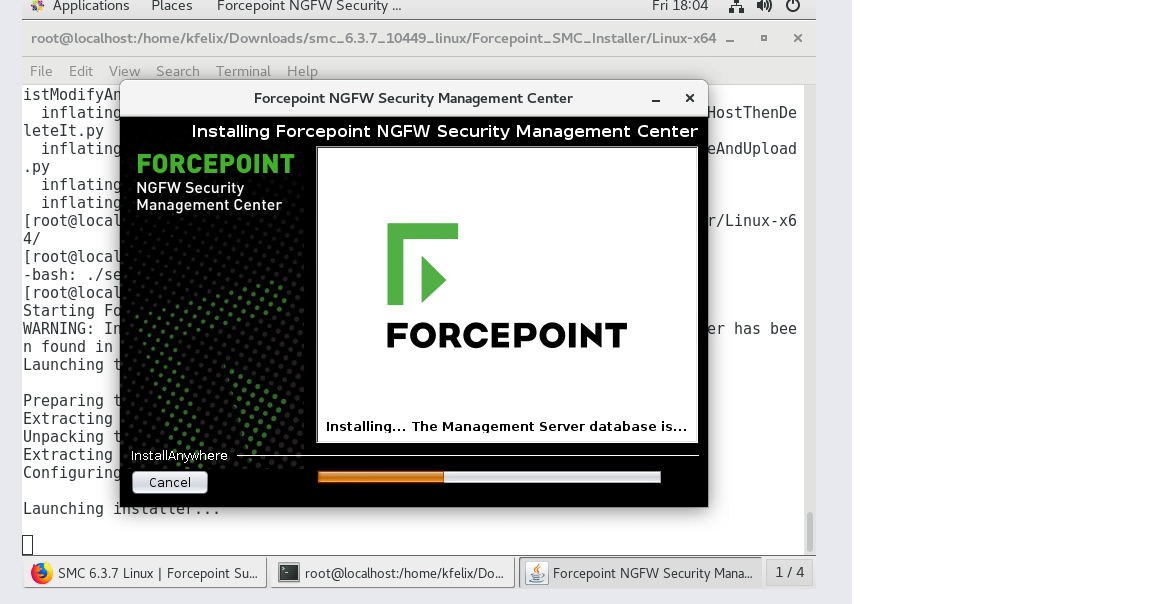Click the installation progress bar
This screenshot has height=604, width=1152.
[488, 477]
